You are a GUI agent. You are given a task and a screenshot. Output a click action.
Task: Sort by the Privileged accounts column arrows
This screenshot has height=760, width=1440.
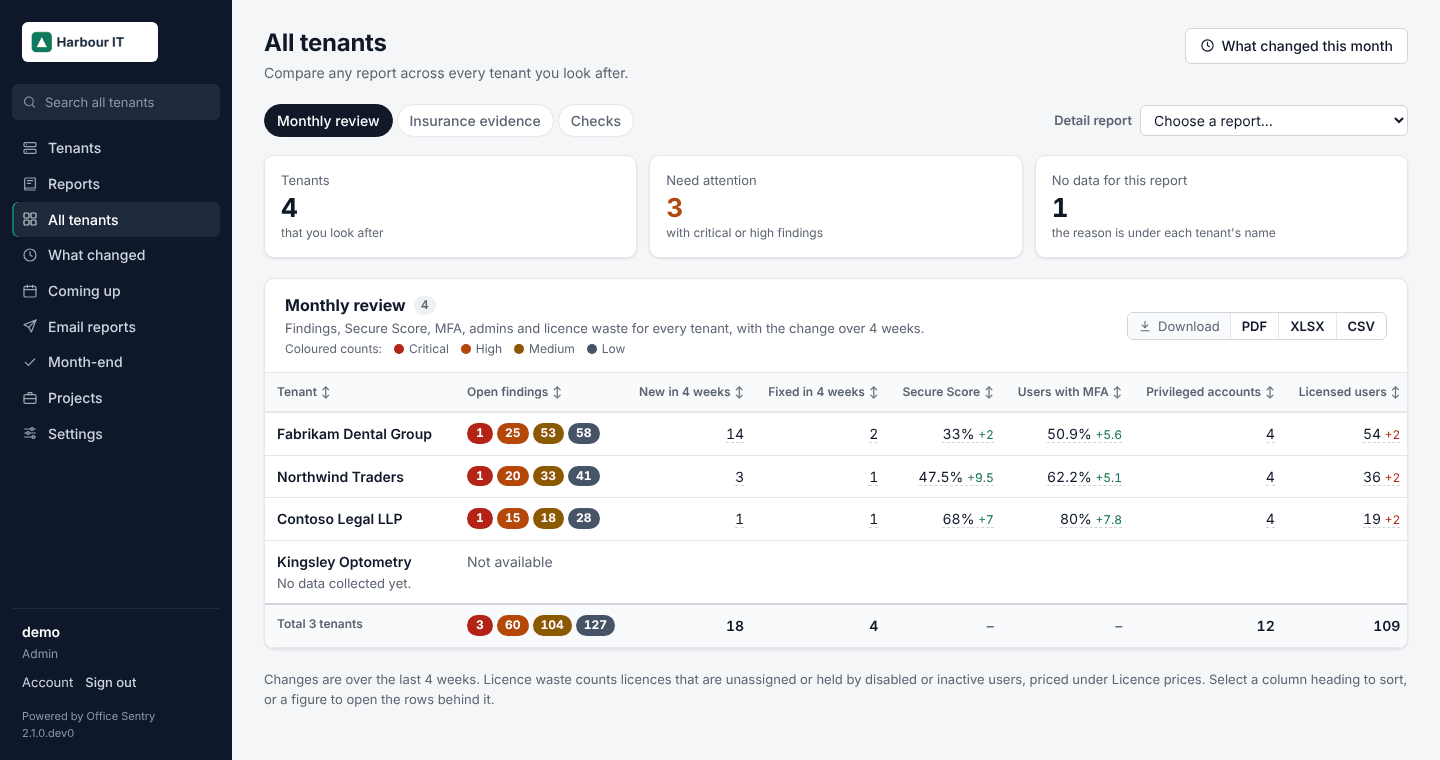(1269, 392)
